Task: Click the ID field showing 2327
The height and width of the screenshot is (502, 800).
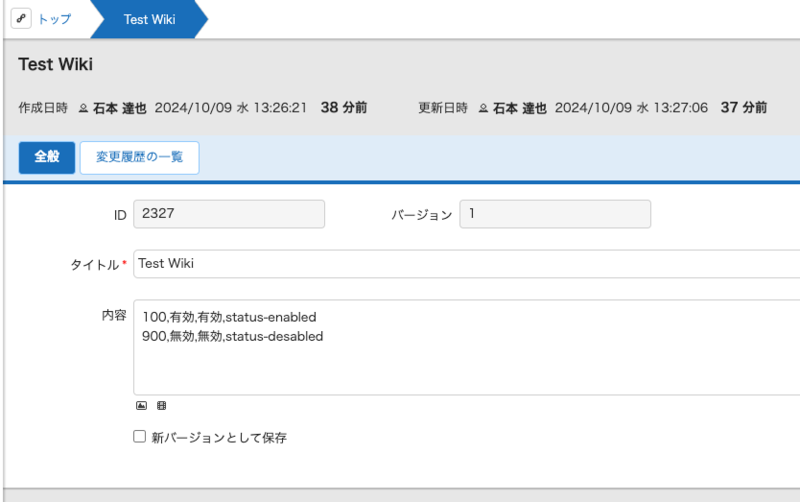Action: (229, 214)
